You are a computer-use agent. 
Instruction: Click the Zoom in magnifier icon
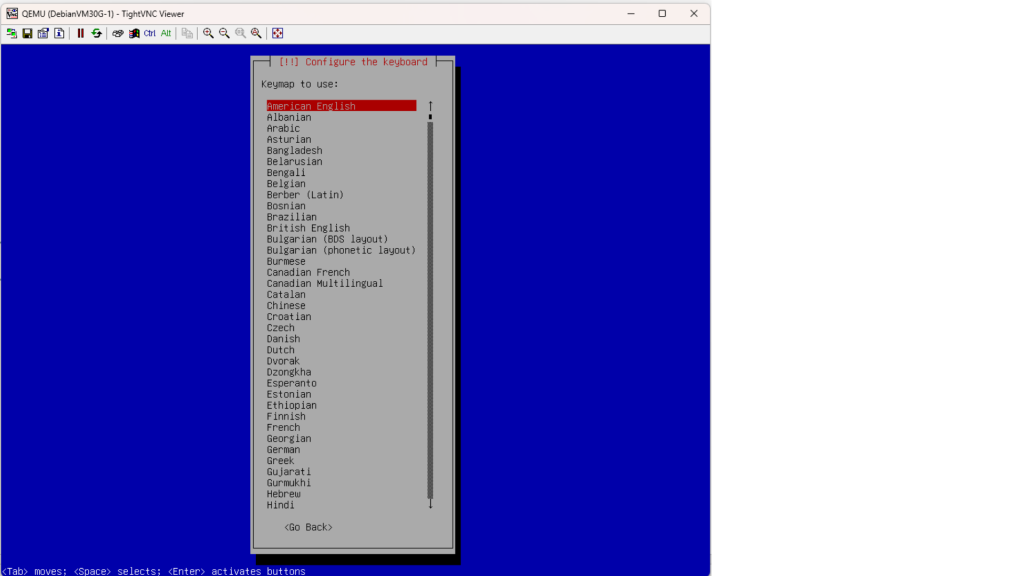coord(208,33)
